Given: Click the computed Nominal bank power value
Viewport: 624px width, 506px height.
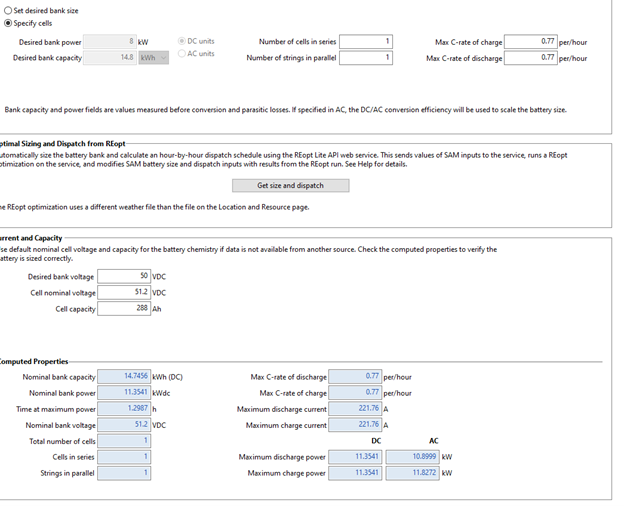Looking at the screenshot, I should click(125, 392).
